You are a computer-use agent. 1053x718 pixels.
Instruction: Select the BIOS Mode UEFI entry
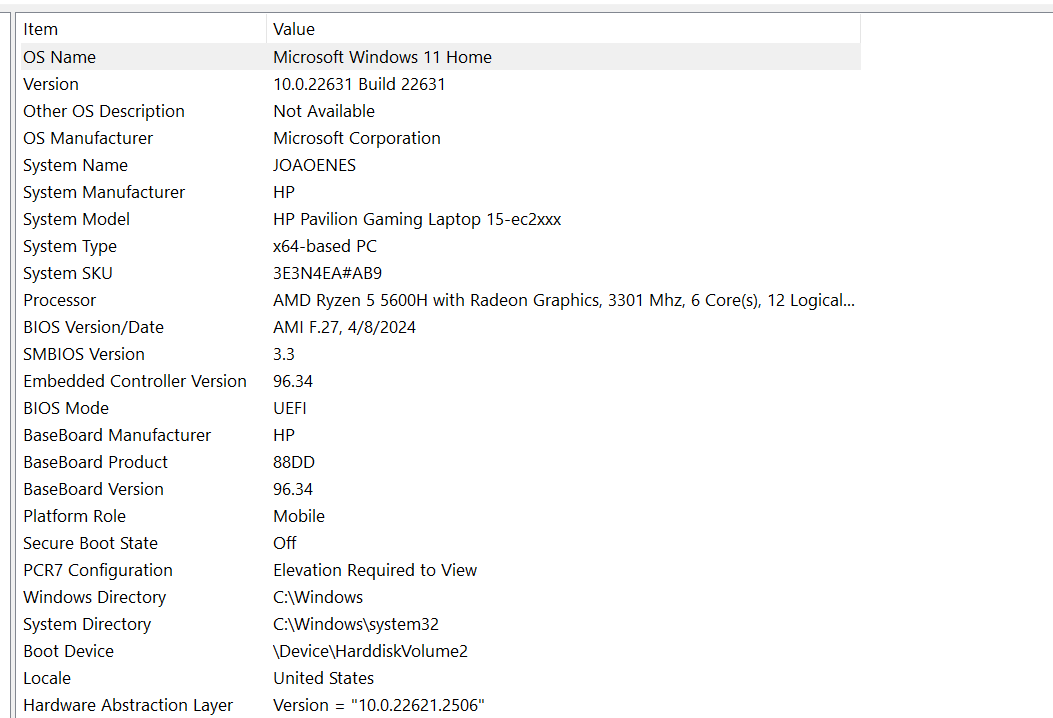click(x=289, y=408)
